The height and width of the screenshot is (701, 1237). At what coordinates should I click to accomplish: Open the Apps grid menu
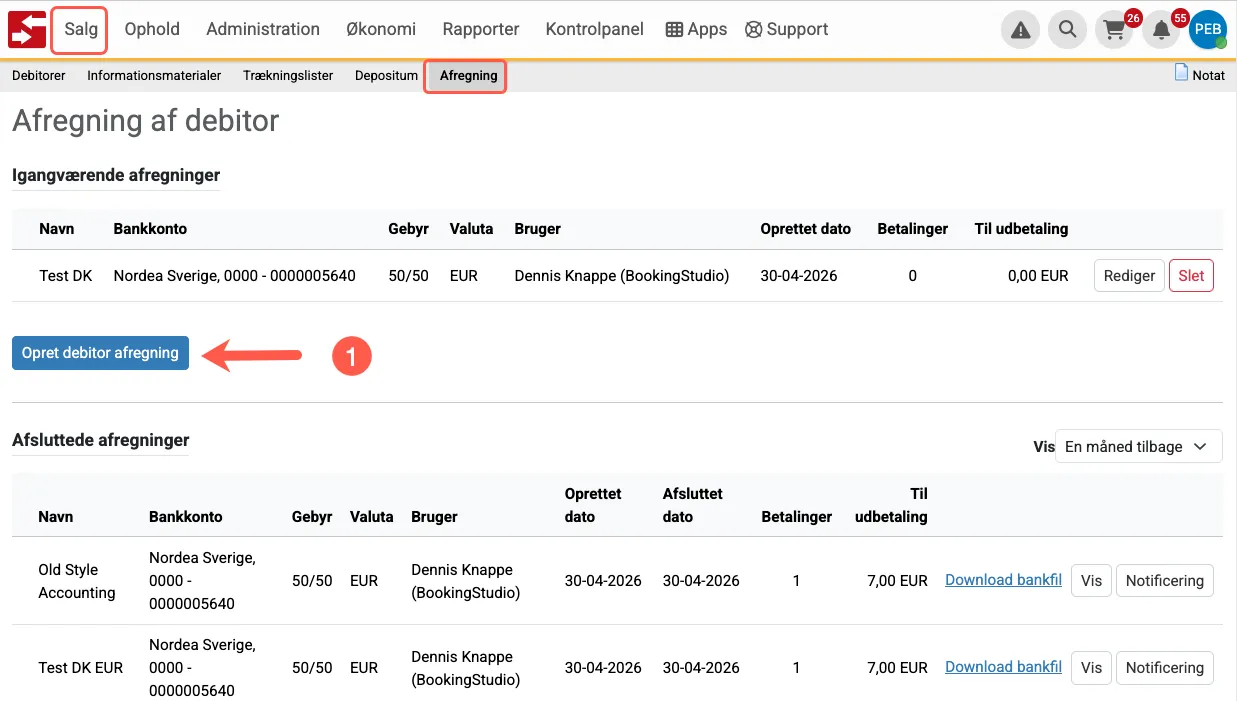pyautogui.click(x=696, y=29)
